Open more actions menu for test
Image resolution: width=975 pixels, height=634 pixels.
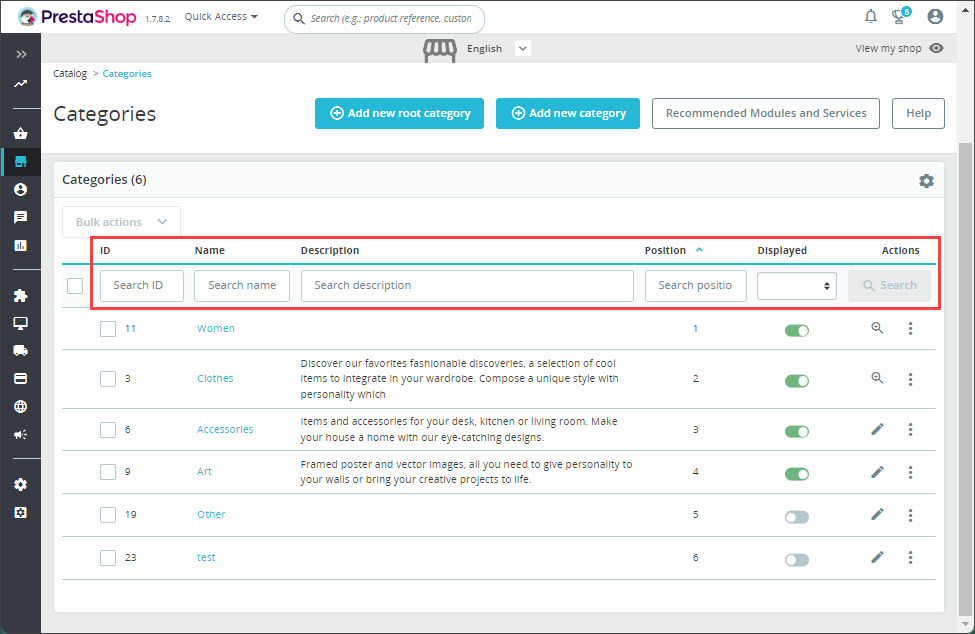coord(910,558)
